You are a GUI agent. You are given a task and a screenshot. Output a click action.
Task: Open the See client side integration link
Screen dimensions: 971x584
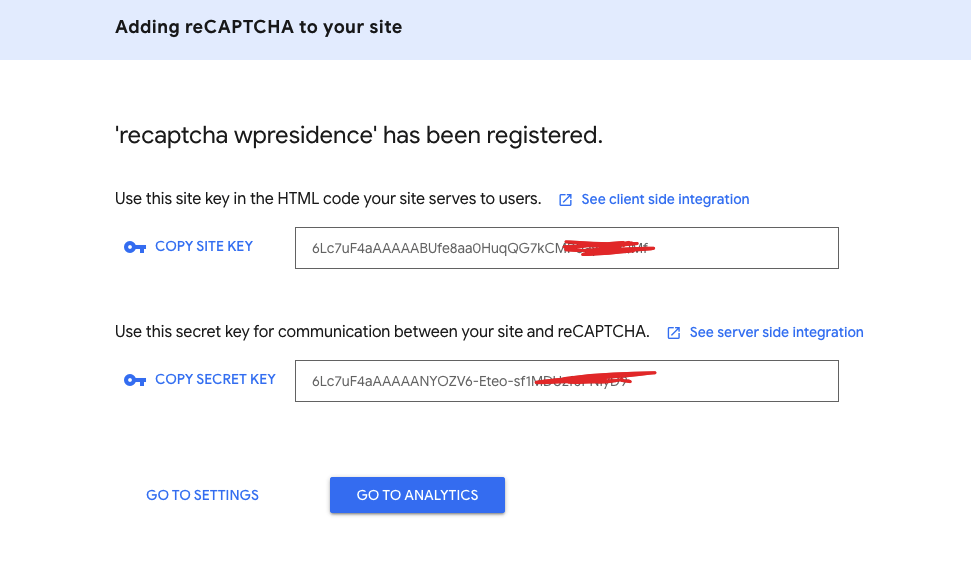click(x=665, y=199)
